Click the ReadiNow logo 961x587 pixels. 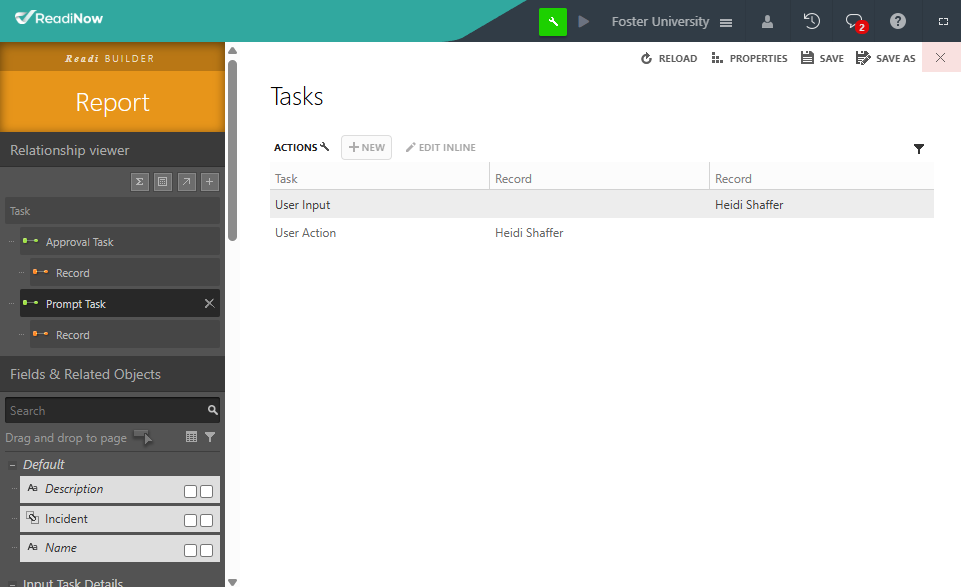[59, 18]
